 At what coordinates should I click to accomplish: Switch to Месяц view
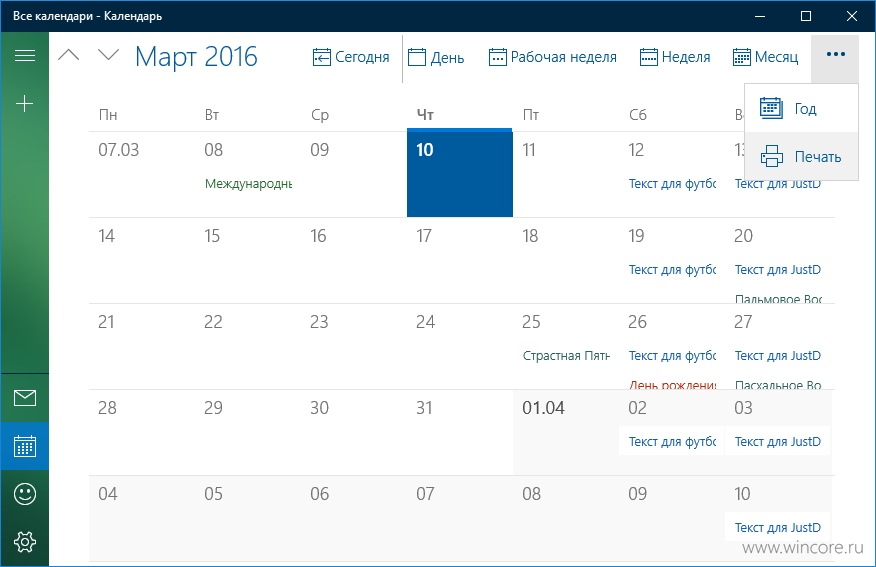(765, 57)
